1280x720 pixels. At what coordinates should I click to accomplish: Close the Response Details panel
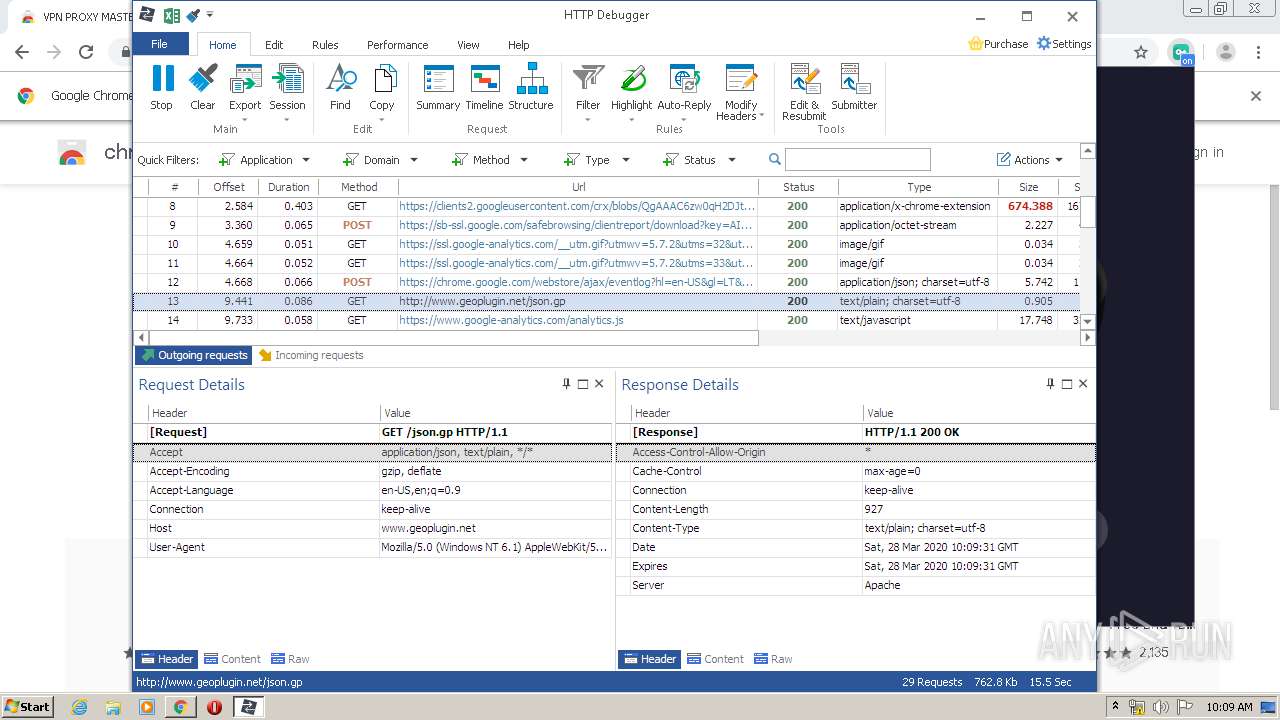pyautogui.click(x=1083, y=384)
